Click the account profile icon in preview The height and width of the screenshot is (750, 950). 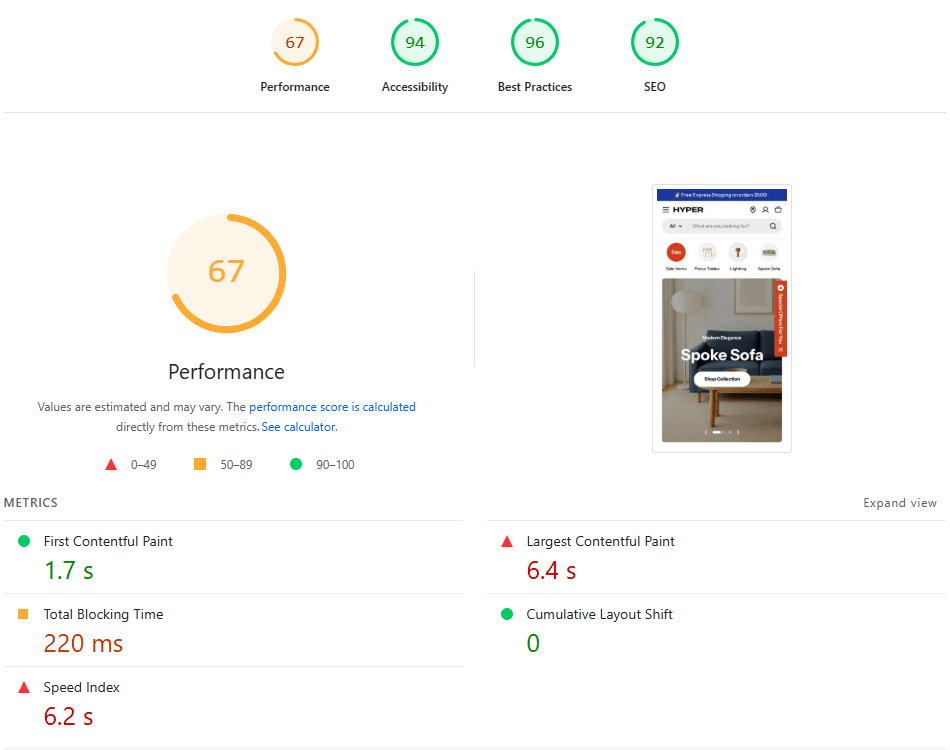tap(765, 210)
